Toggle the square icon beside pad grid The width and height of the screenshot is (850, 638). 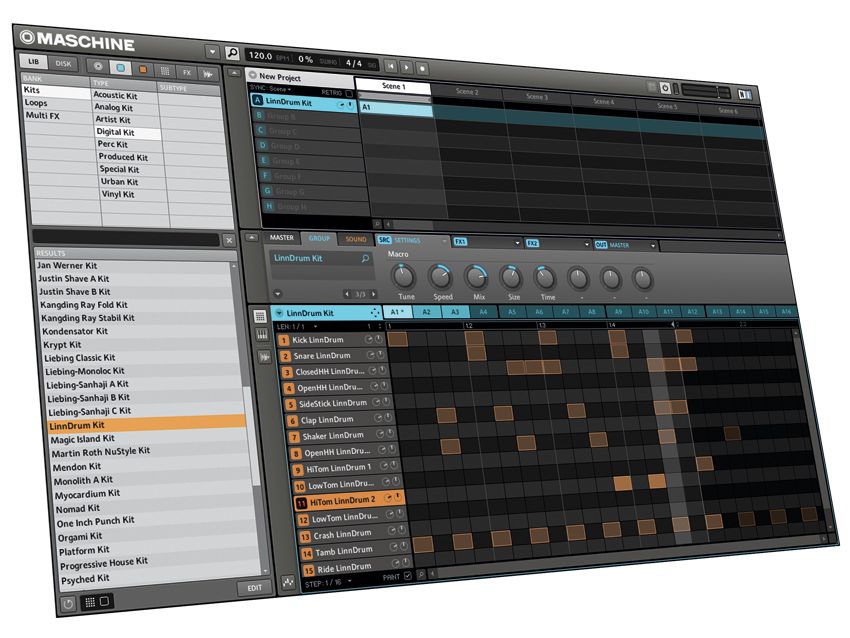click(x=104, y=601)
